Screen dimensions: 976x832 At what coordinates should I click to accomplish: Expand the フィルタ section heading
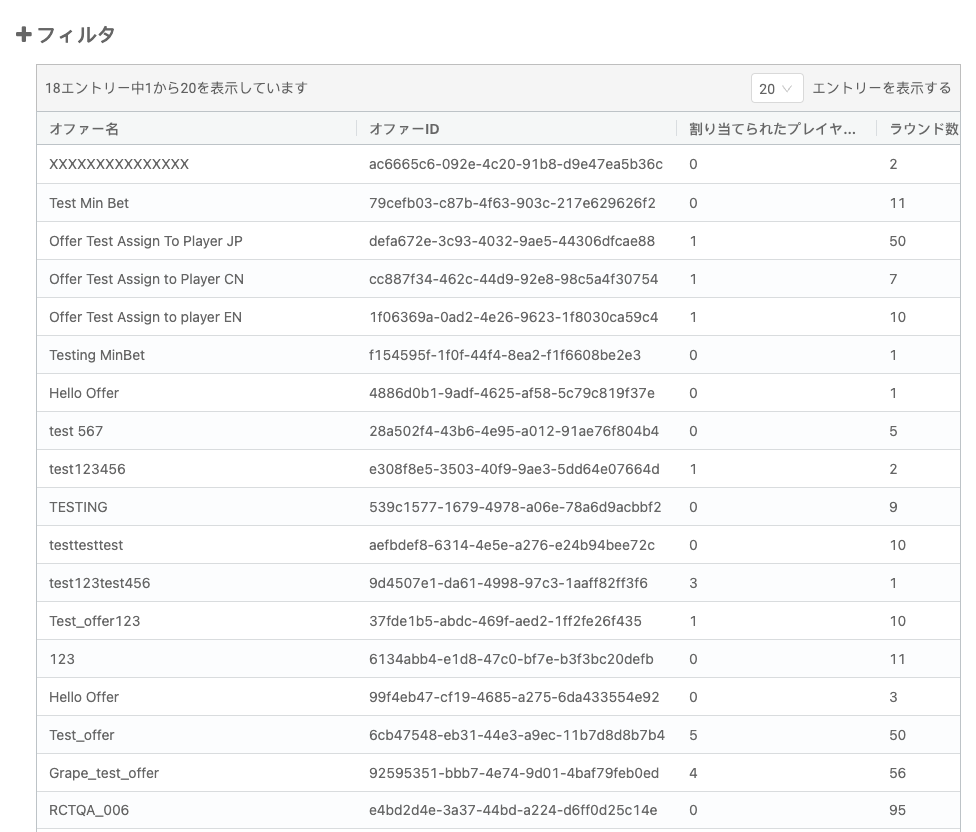tap(76, 35)
